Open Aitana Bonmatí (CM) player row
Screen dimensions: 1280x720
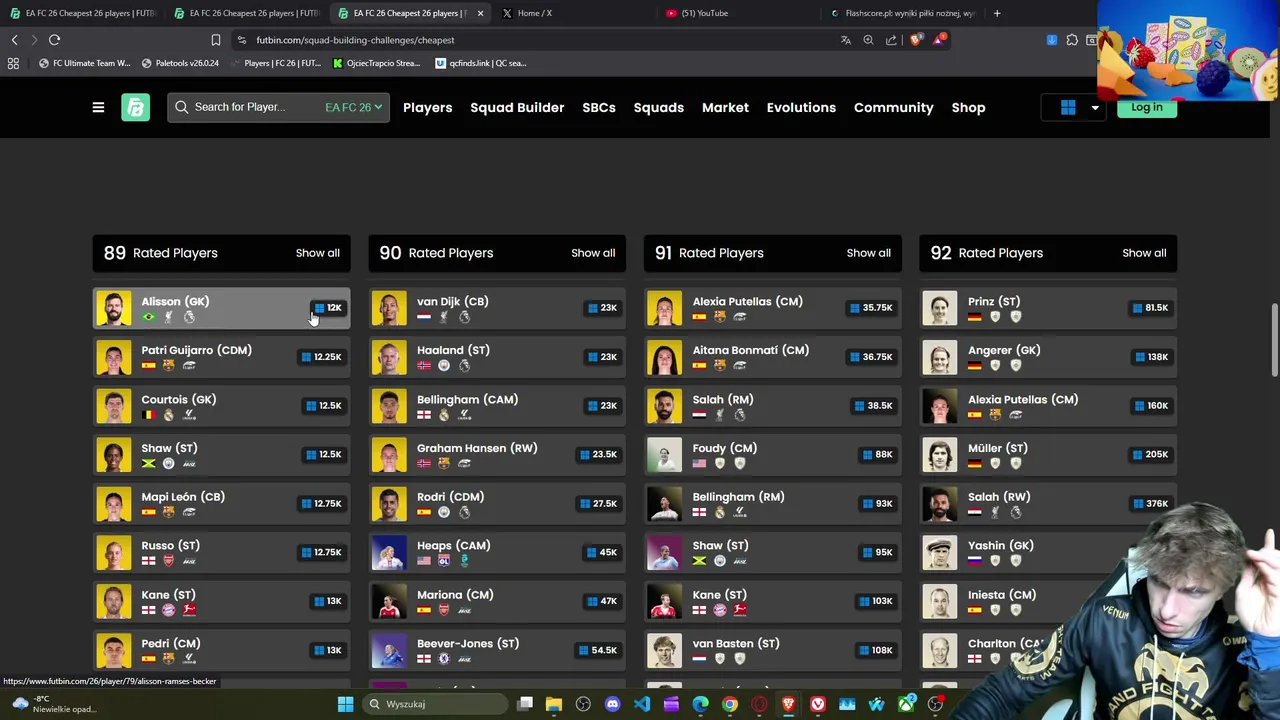(772, 357)
